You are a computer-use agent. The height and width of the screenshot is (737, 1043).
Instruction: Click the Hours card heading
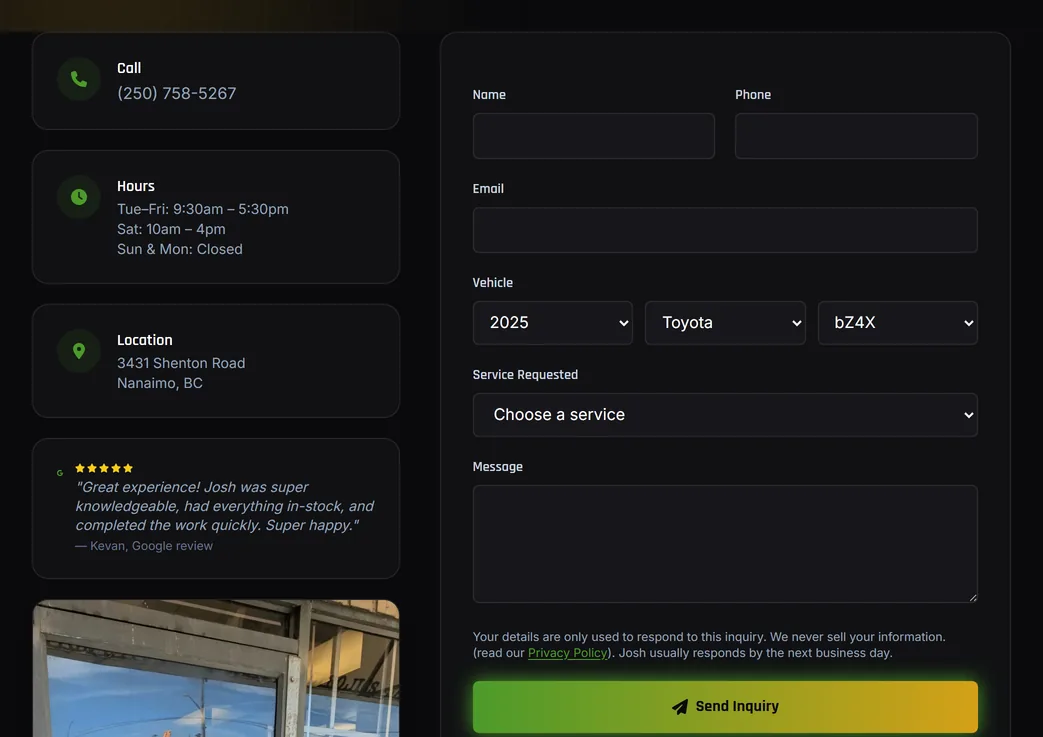(136, 186)
